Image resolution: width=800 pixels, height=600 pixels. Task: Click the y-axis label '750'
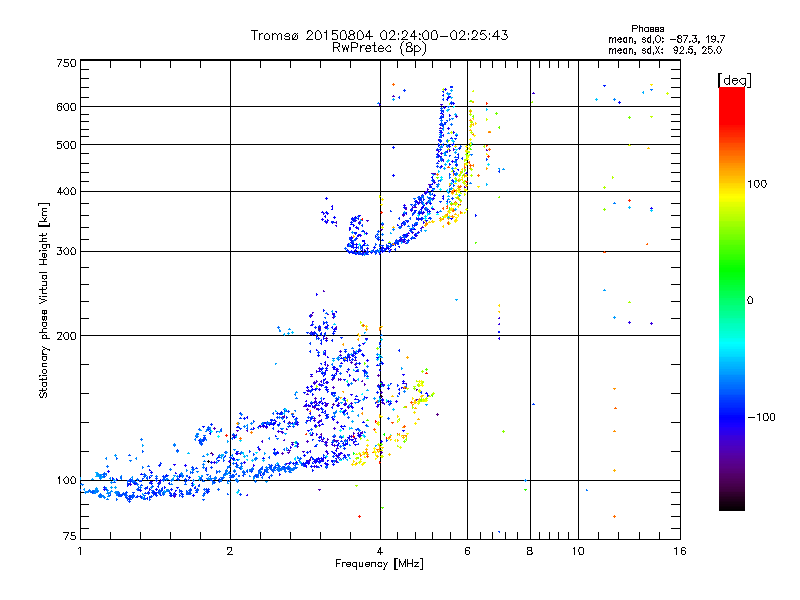67,63
